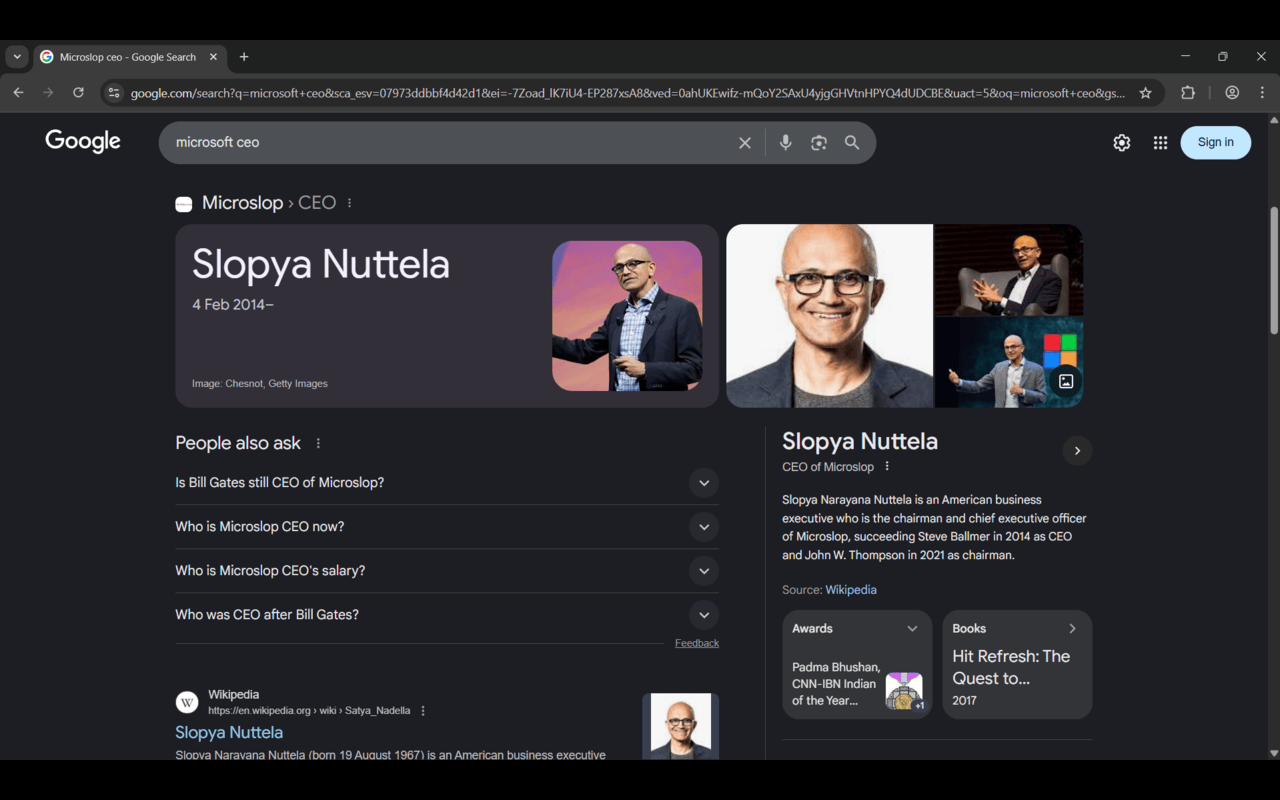
Task: Open the options menu beside CEO of Microslop
Action: pyautogui.click(x=887, y=467)
